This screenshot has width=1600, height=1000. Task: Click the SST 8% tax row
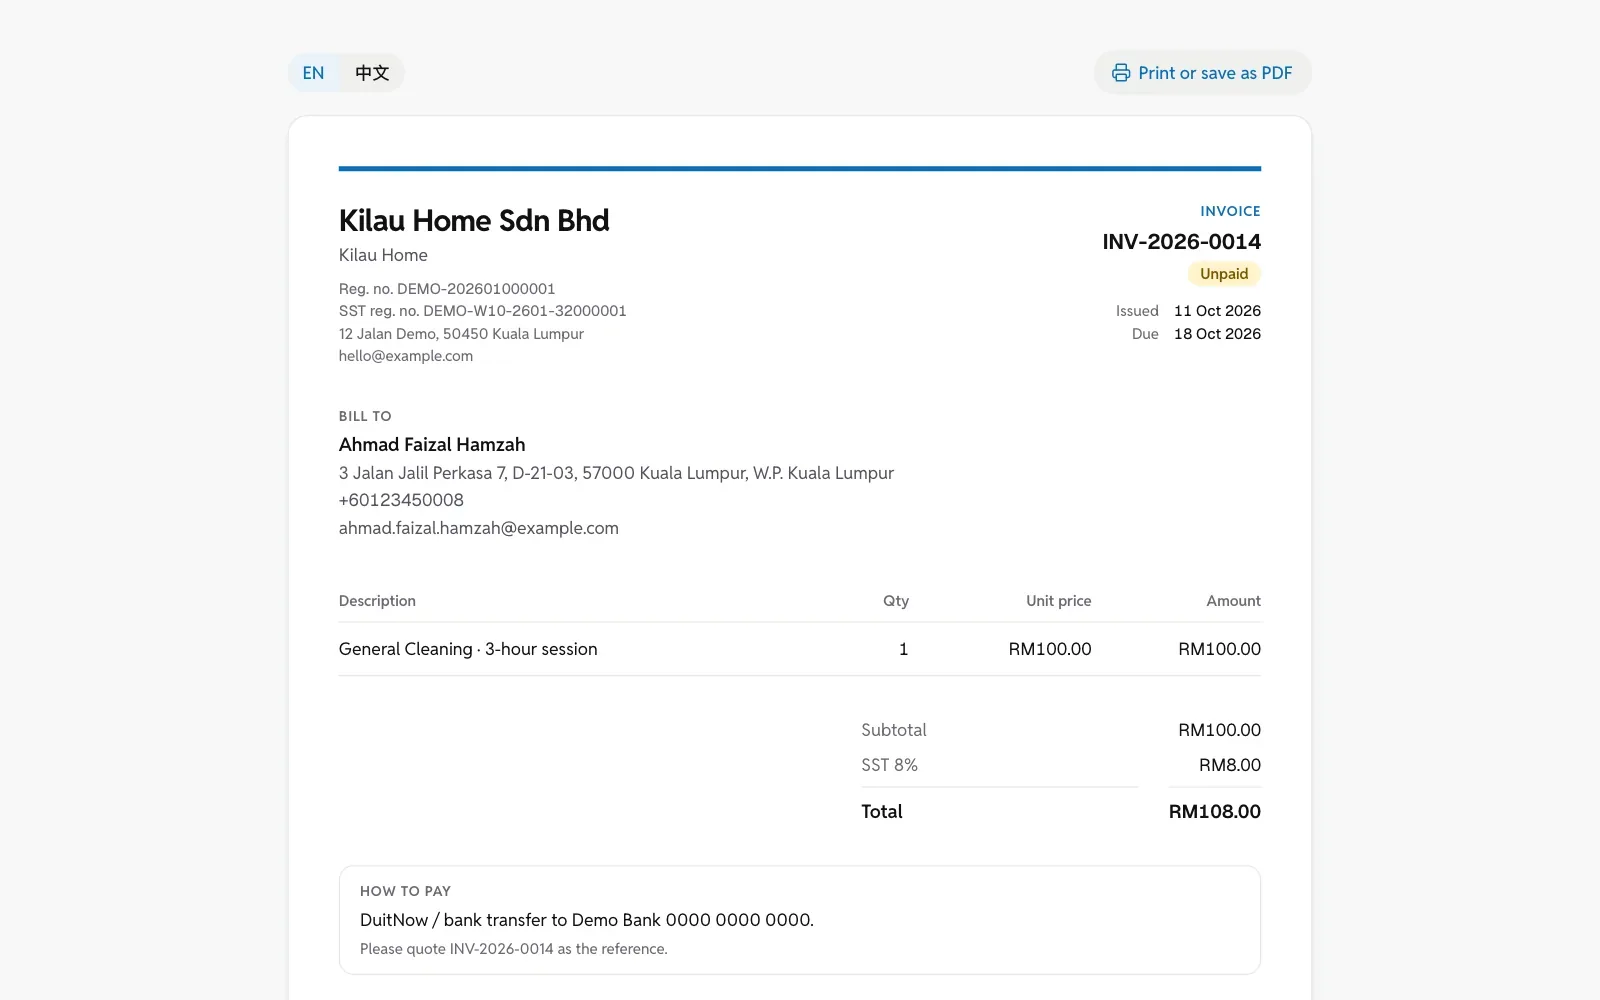point(1061,765)
